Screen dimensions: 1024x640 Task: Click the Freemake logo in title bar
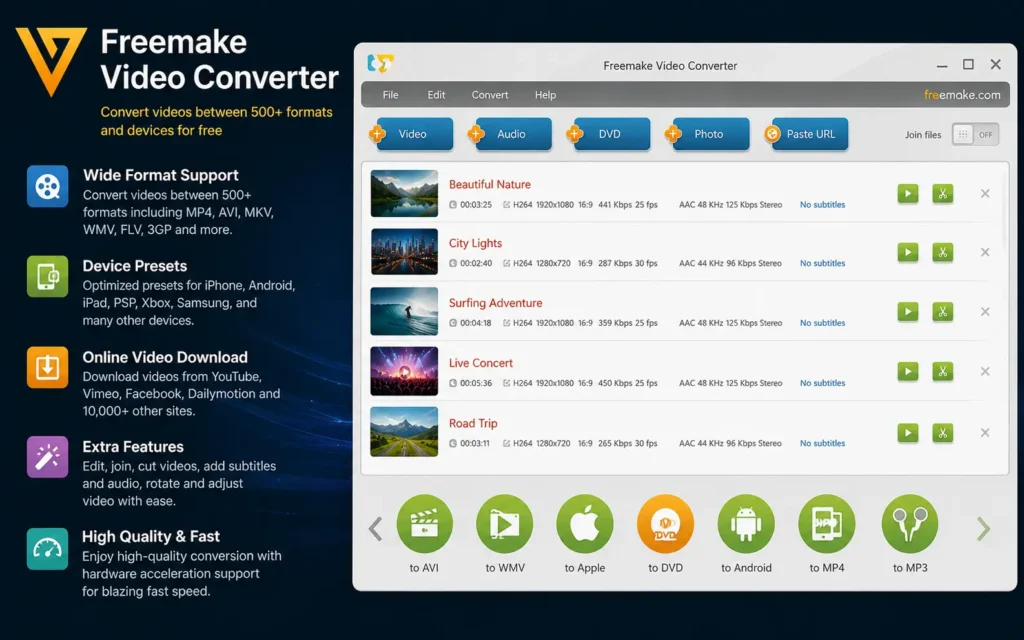point(381,63)
